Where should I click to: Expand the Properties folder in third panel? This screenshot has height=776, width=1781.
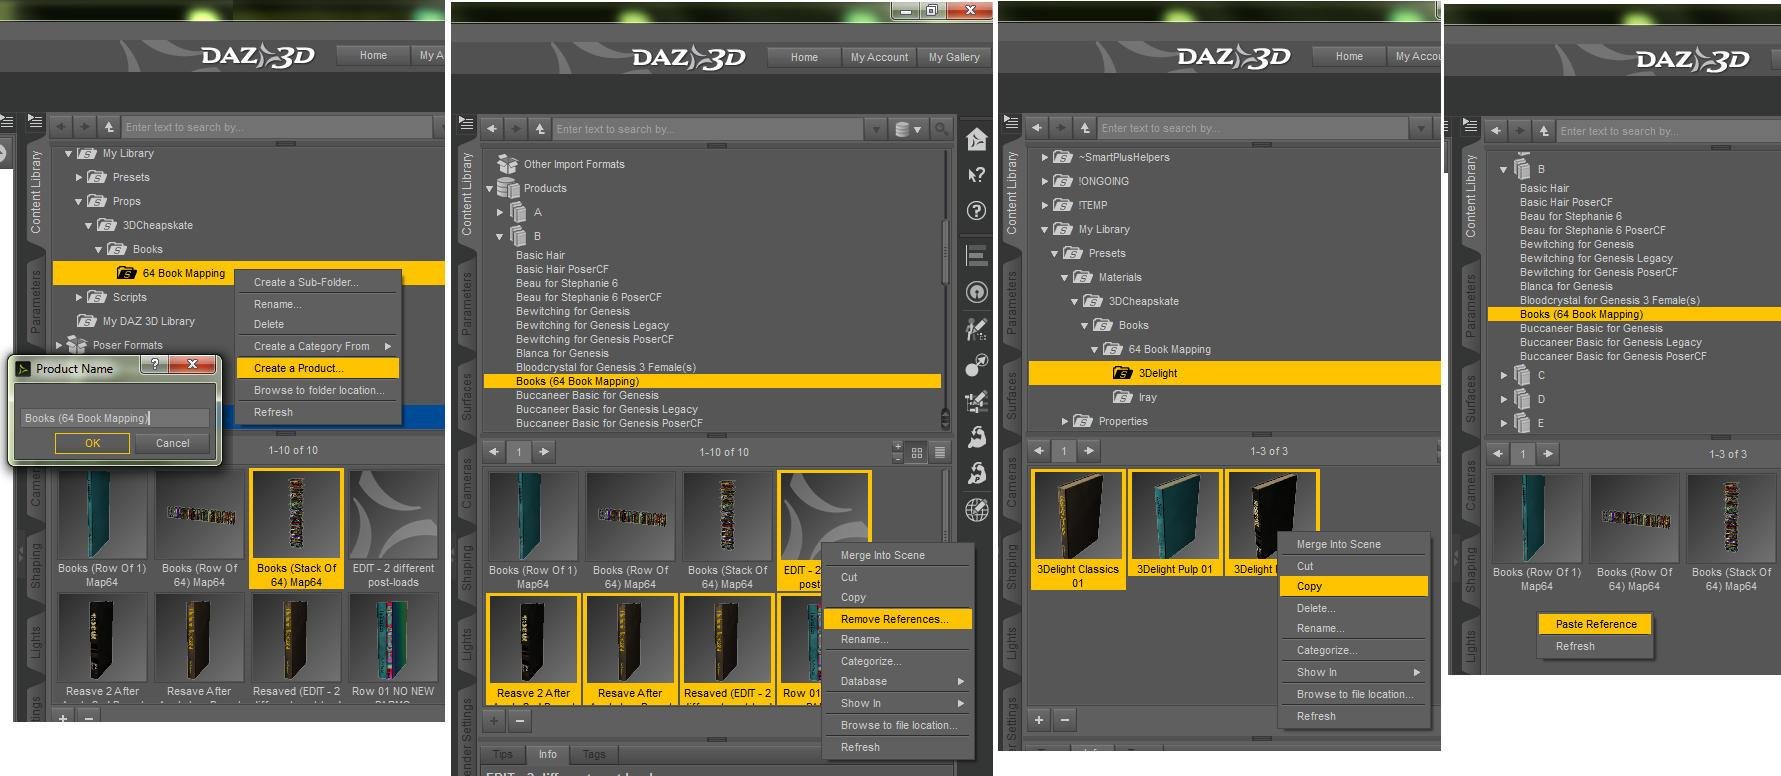pos(1065,421)
